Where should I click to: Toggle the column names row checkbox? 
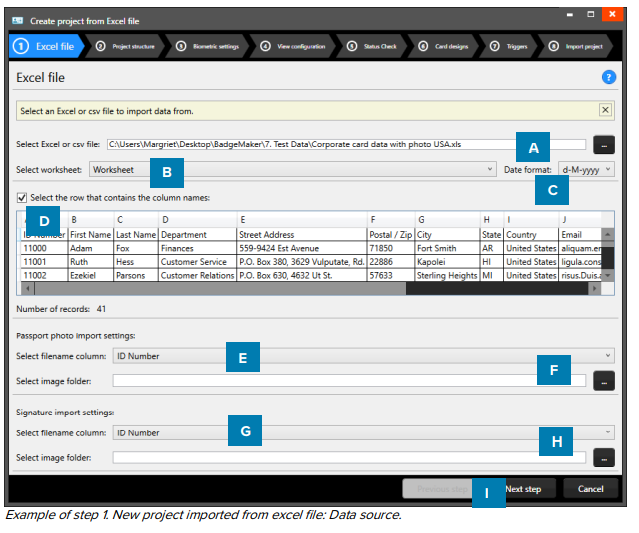click(22, 197)
